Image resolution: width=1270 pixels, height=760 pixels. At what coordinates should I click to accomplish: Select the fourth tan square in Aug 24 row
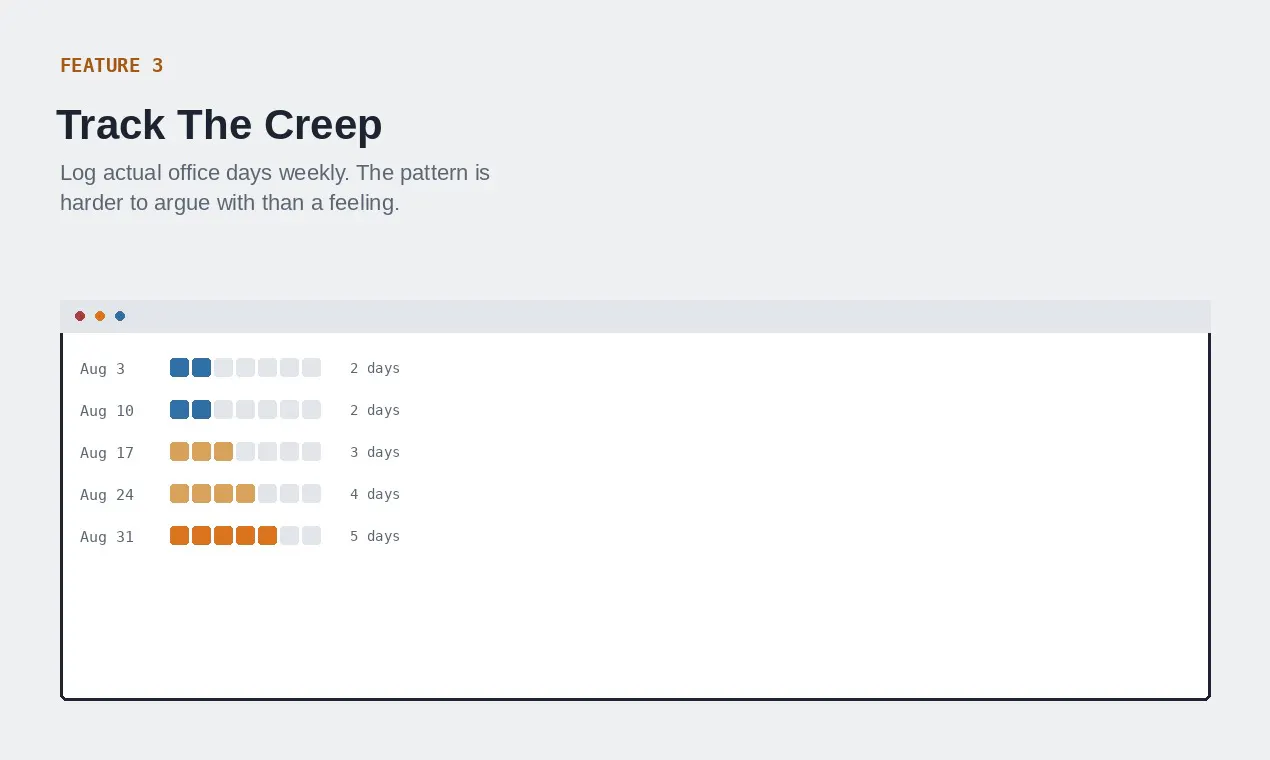(x=246, y=494)
